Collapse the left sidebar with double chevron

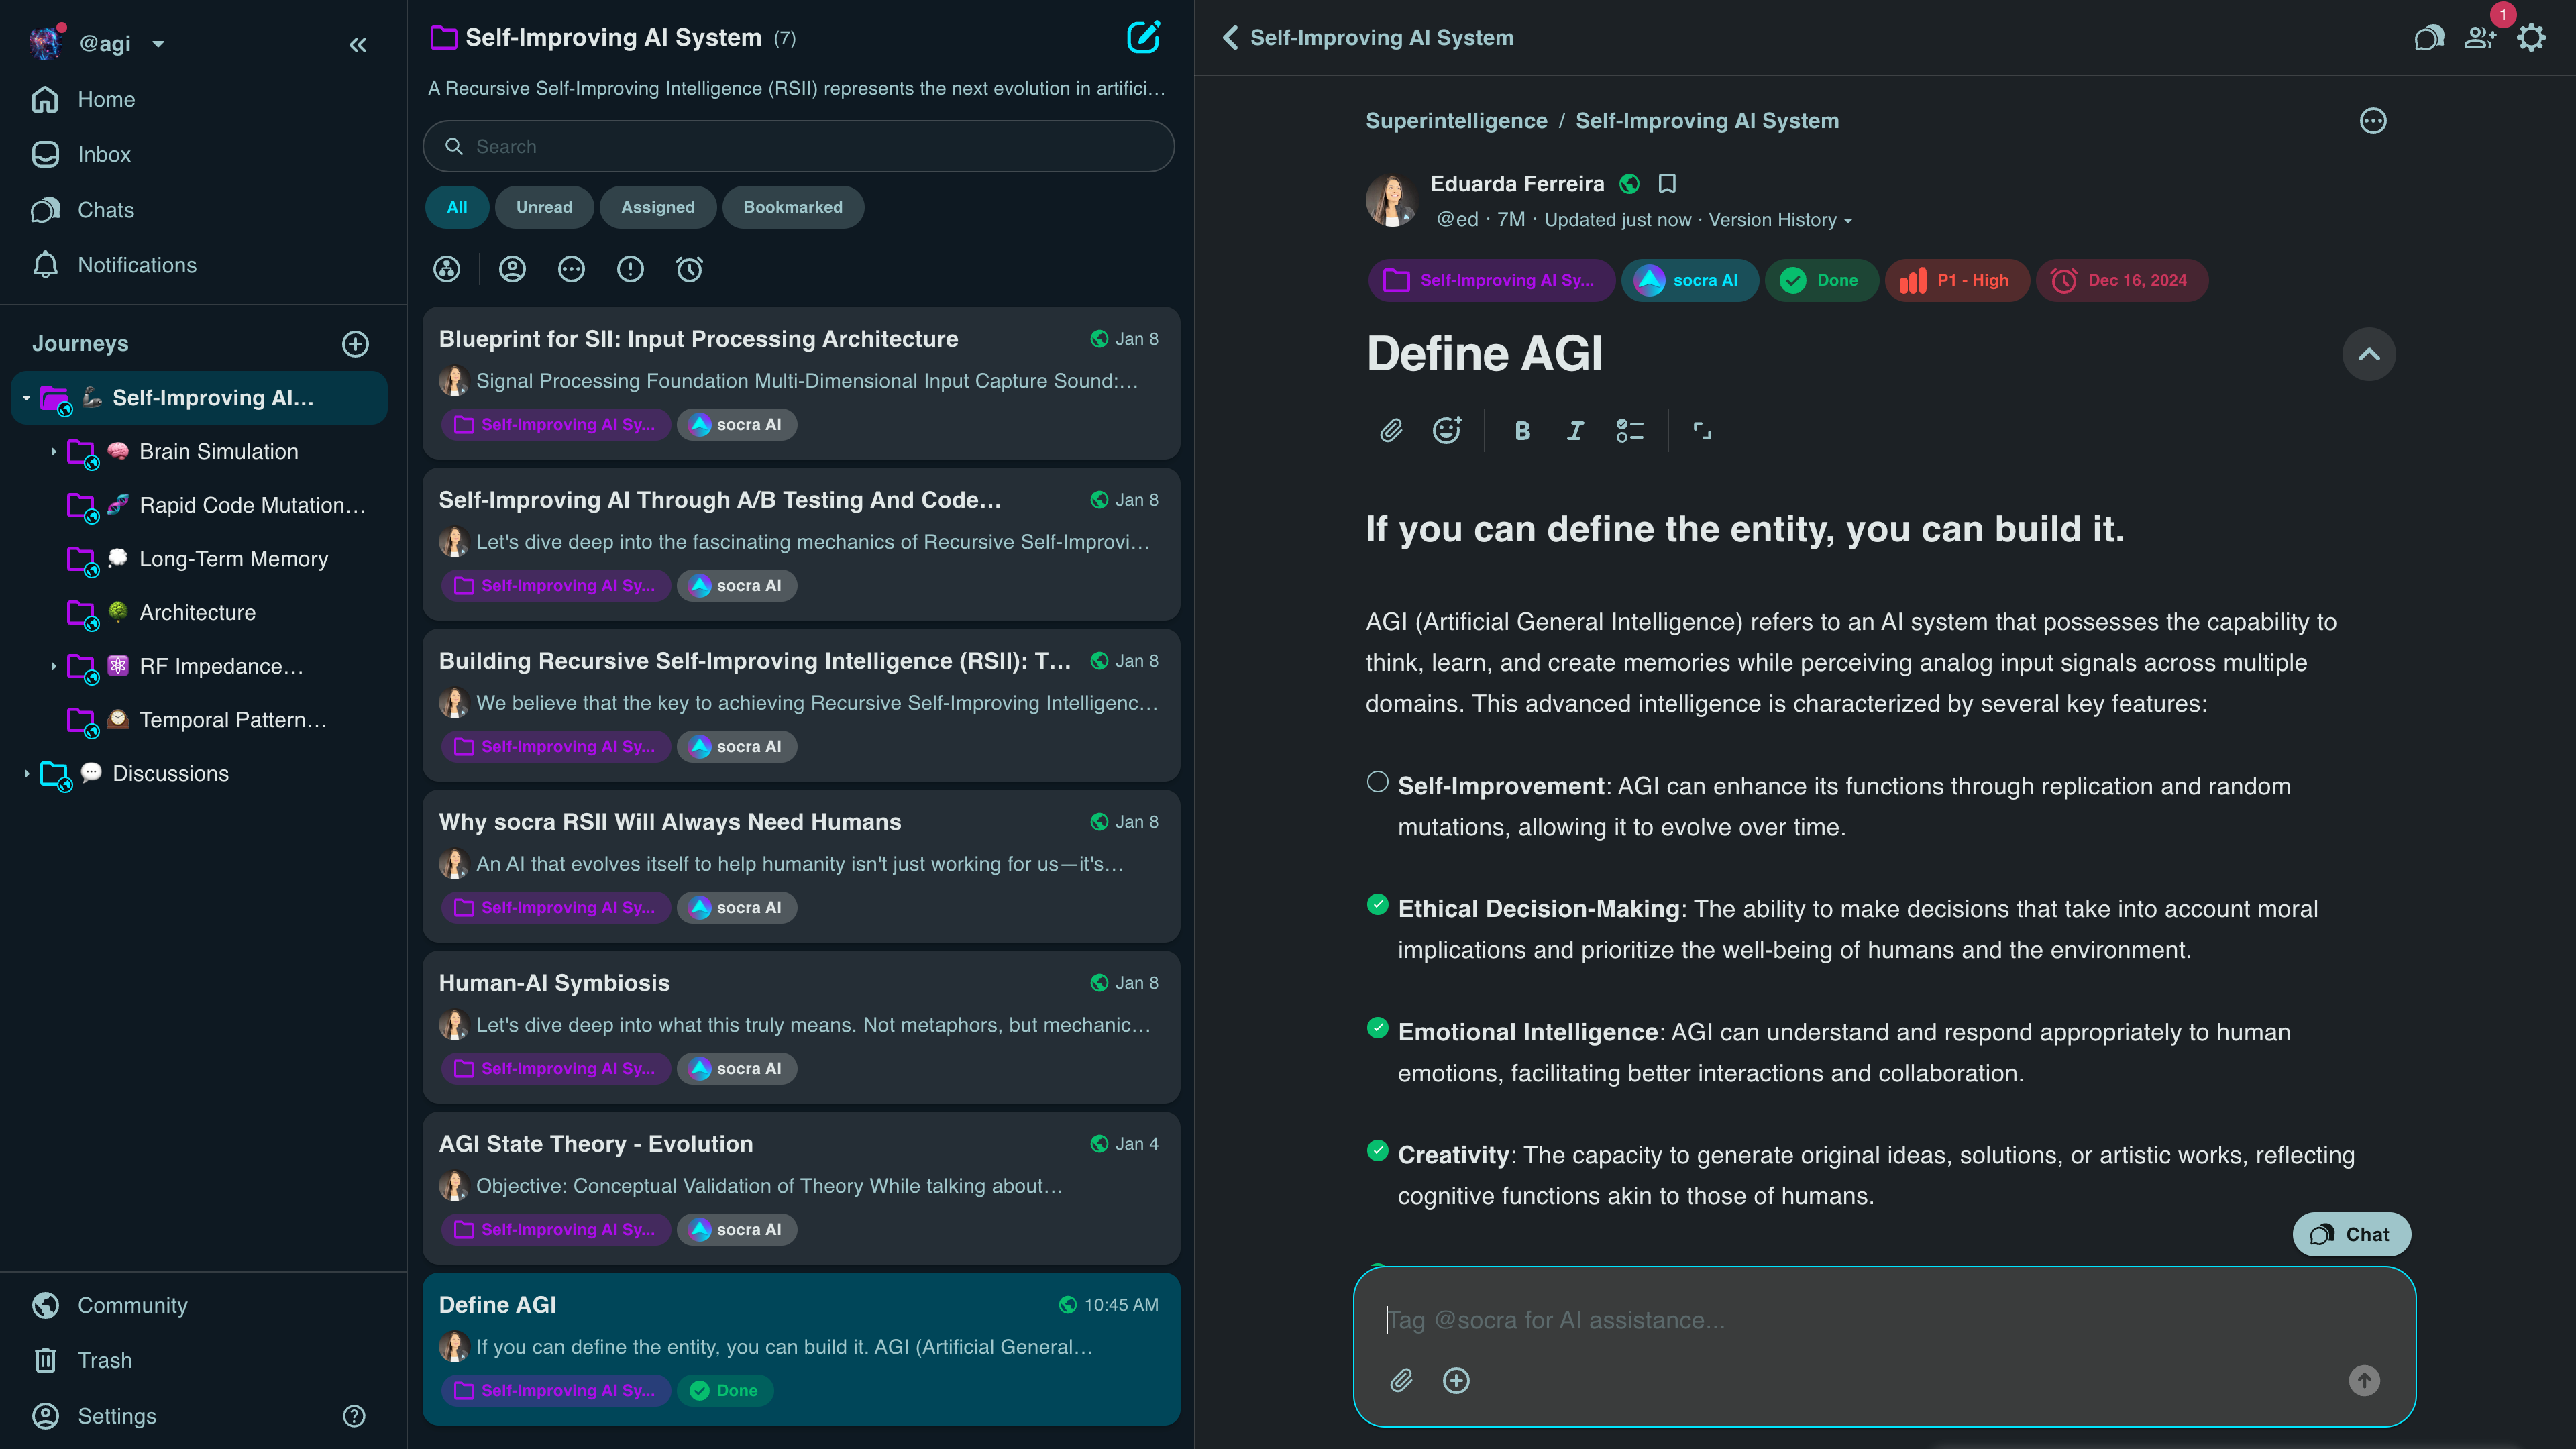coord(358,44)
